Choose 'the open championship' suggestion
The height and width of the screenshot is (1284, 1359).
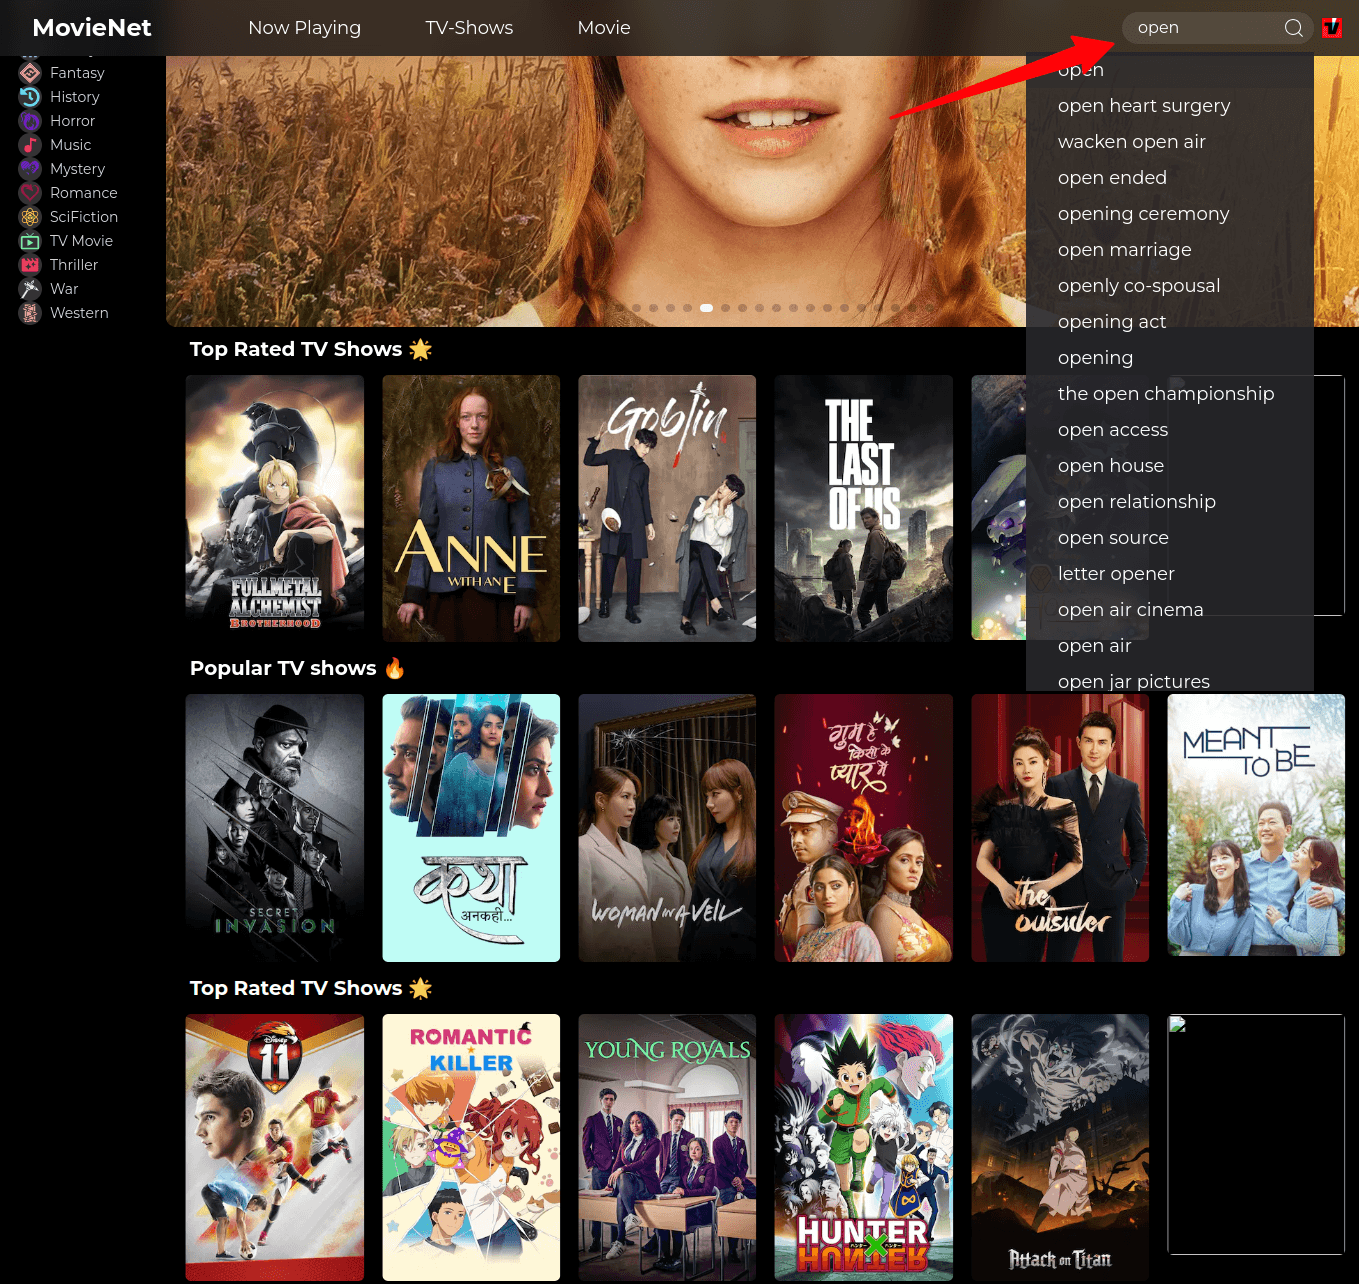coord(1170,394)
